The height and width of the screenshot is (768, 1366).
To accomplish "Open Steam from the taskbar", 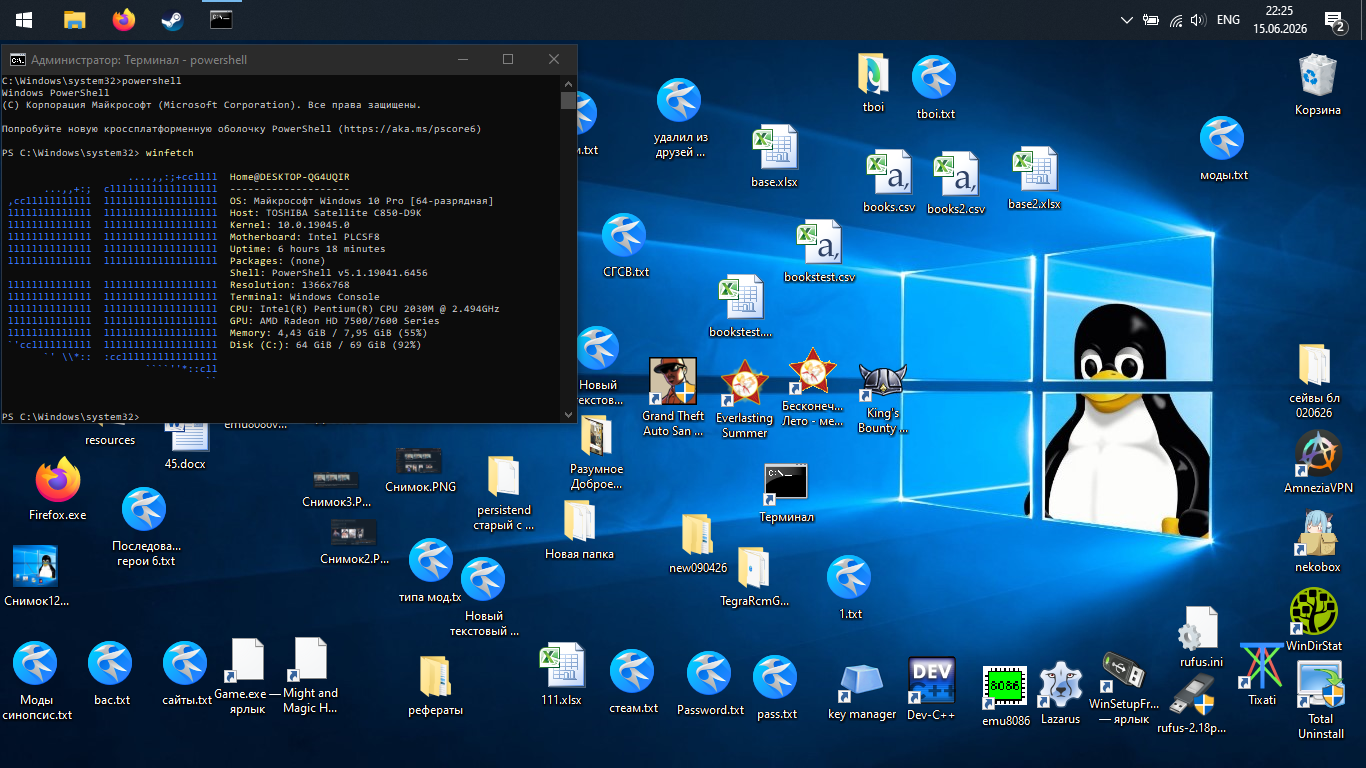I will pos(172,19).
